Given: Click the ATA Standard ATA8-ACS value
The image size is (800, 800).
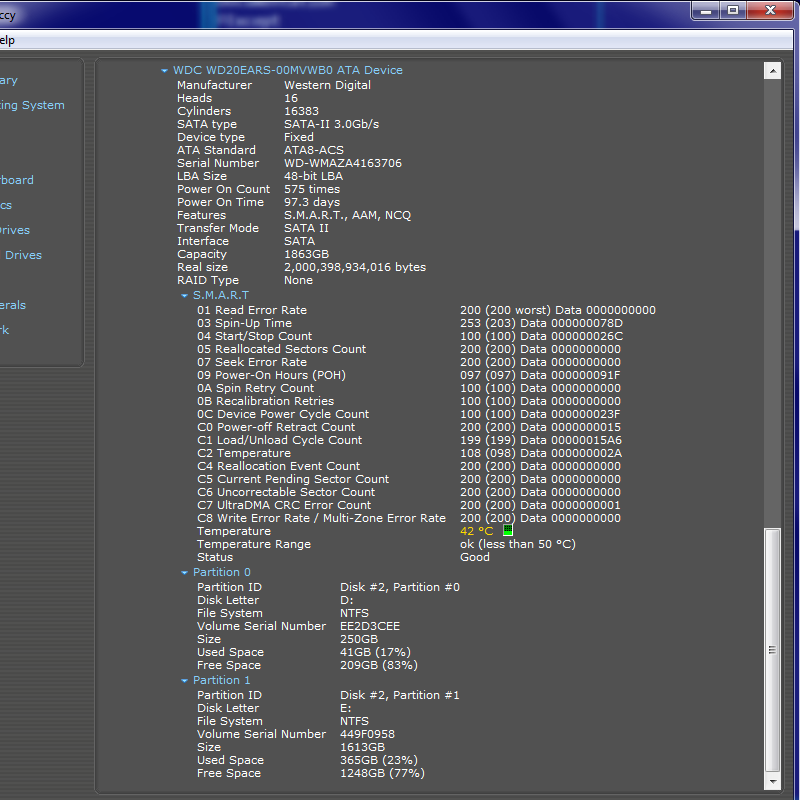Looking at the screenshot, I should 314,151.
